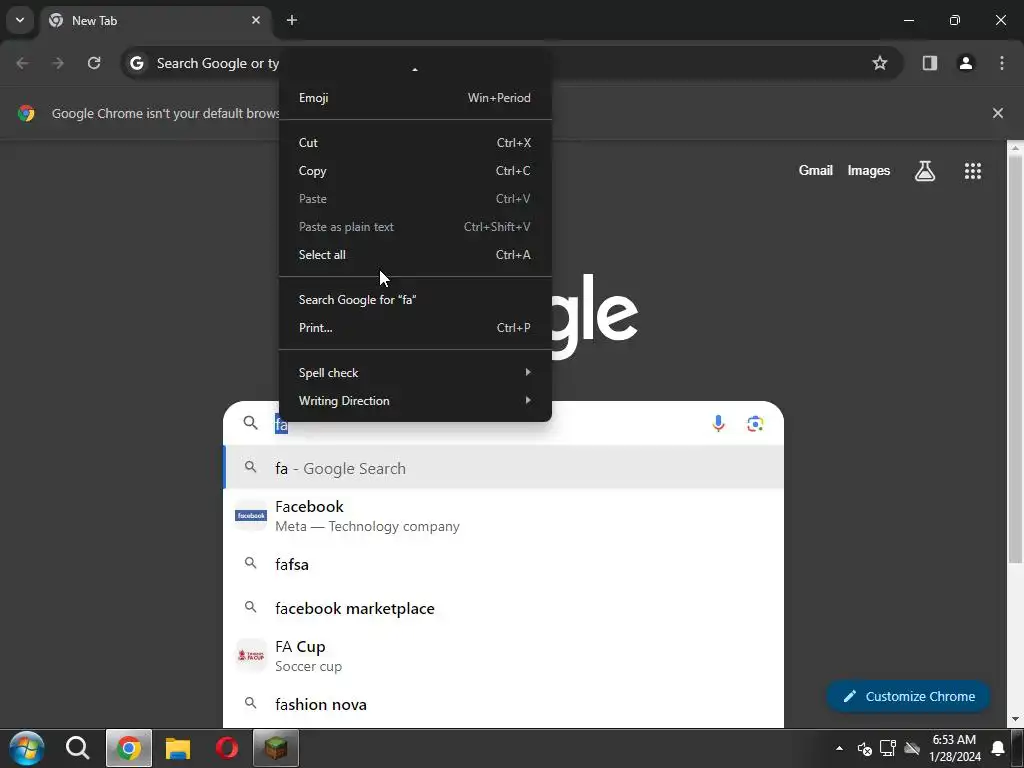Choose Print... in the context menu

point(415,328)
